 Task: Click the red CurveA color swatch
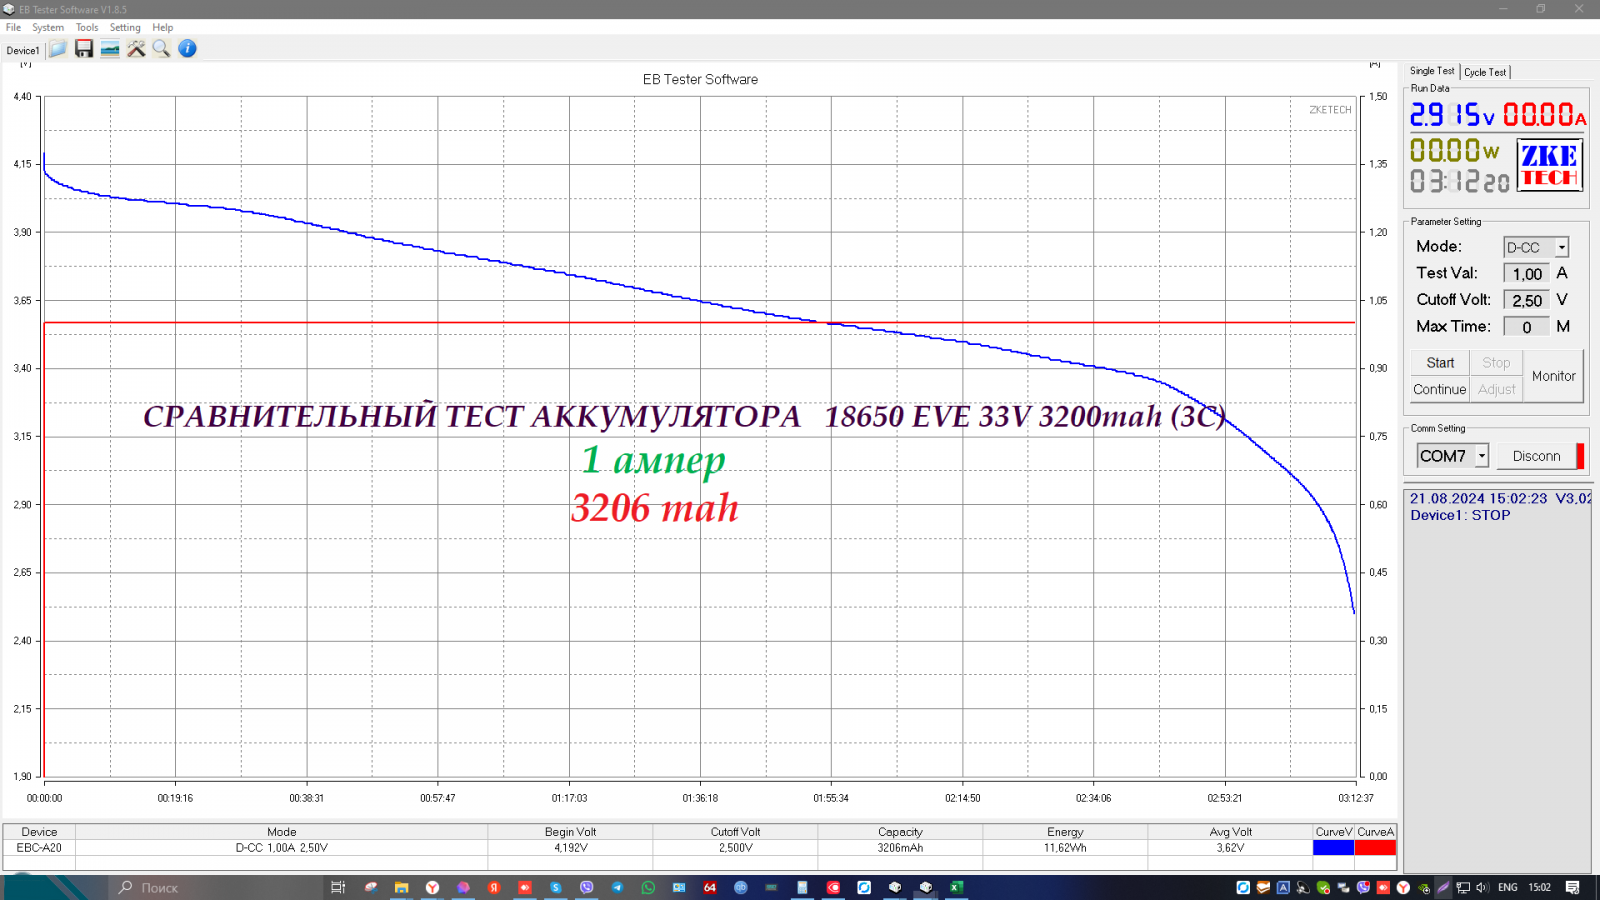(x=1375, y=848)
